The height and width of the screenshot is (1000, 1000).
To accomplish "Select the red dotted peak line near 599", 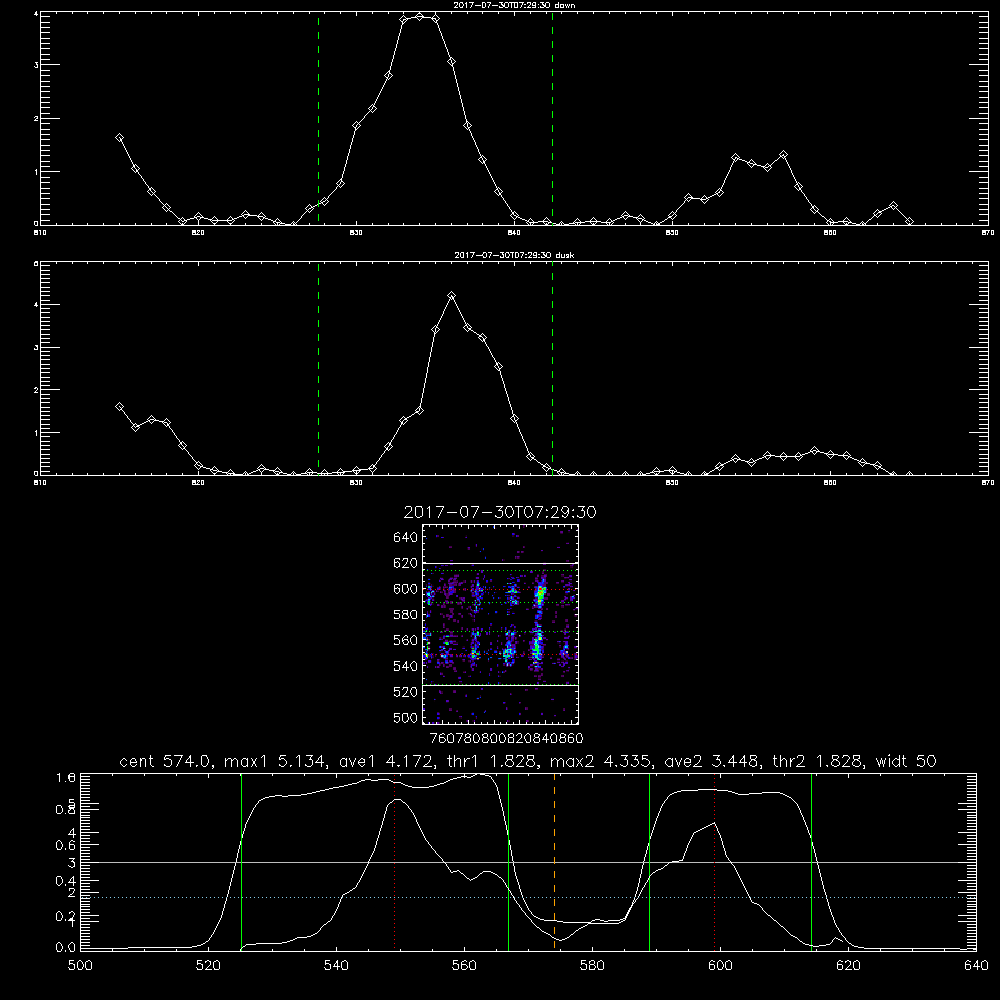I will point(715,861).
